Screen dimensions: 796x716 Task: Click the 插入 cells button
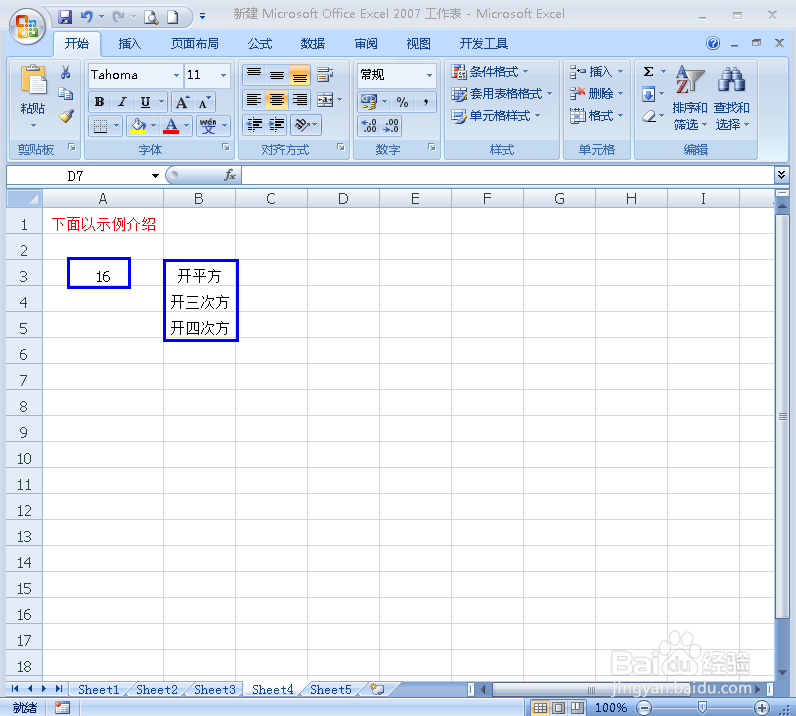pyautogui.click(x=596, y=72)
